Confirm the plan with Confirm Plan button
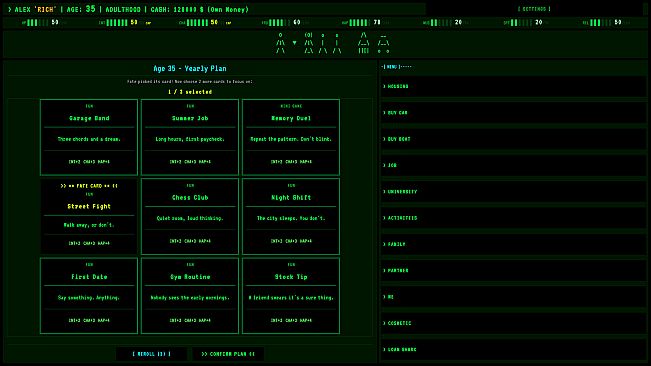The width and height of the screenshot is (651, 366). (228, 354)
